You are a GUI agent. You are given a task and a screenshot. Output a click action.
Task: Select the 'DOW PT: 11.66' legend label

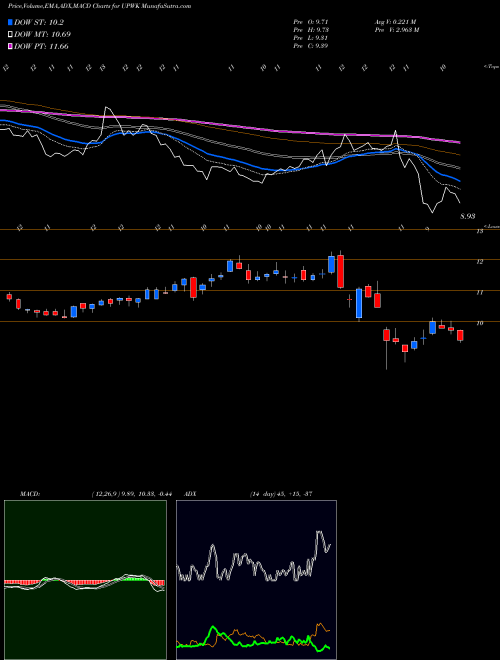41,46
